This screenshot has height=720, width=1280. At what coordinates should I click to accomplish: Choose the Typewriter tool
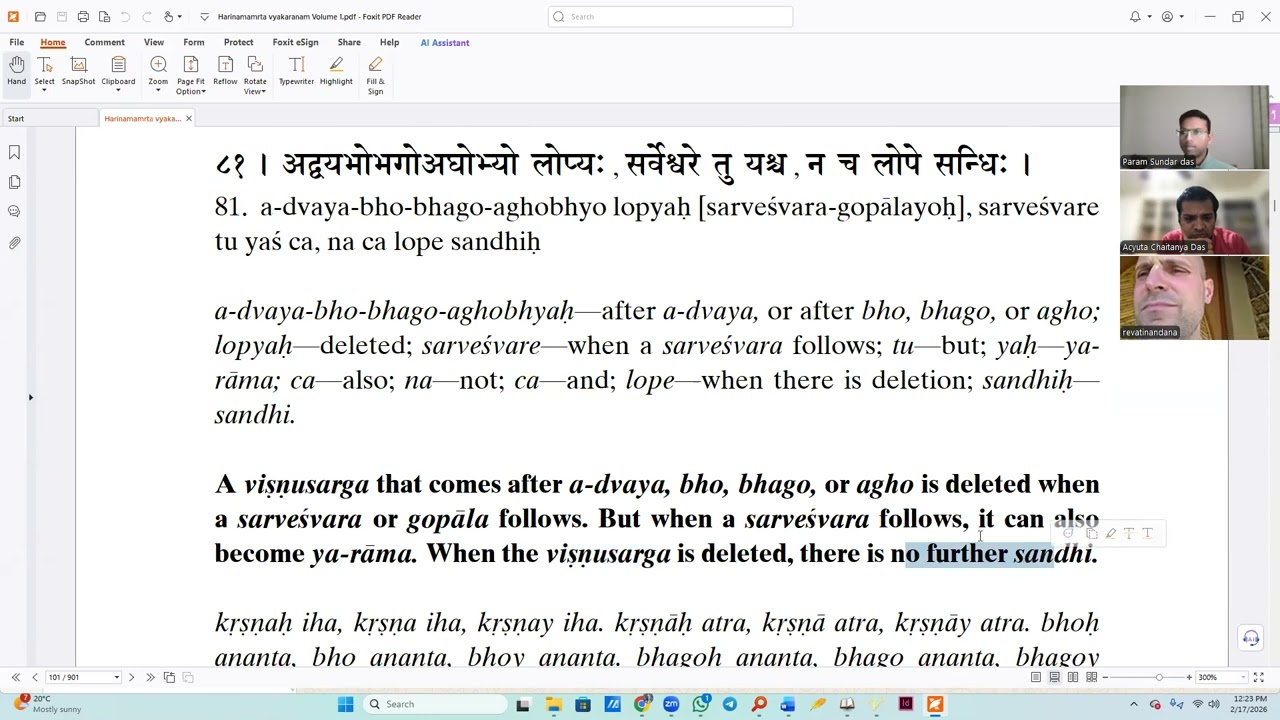[x=296, y=70]
